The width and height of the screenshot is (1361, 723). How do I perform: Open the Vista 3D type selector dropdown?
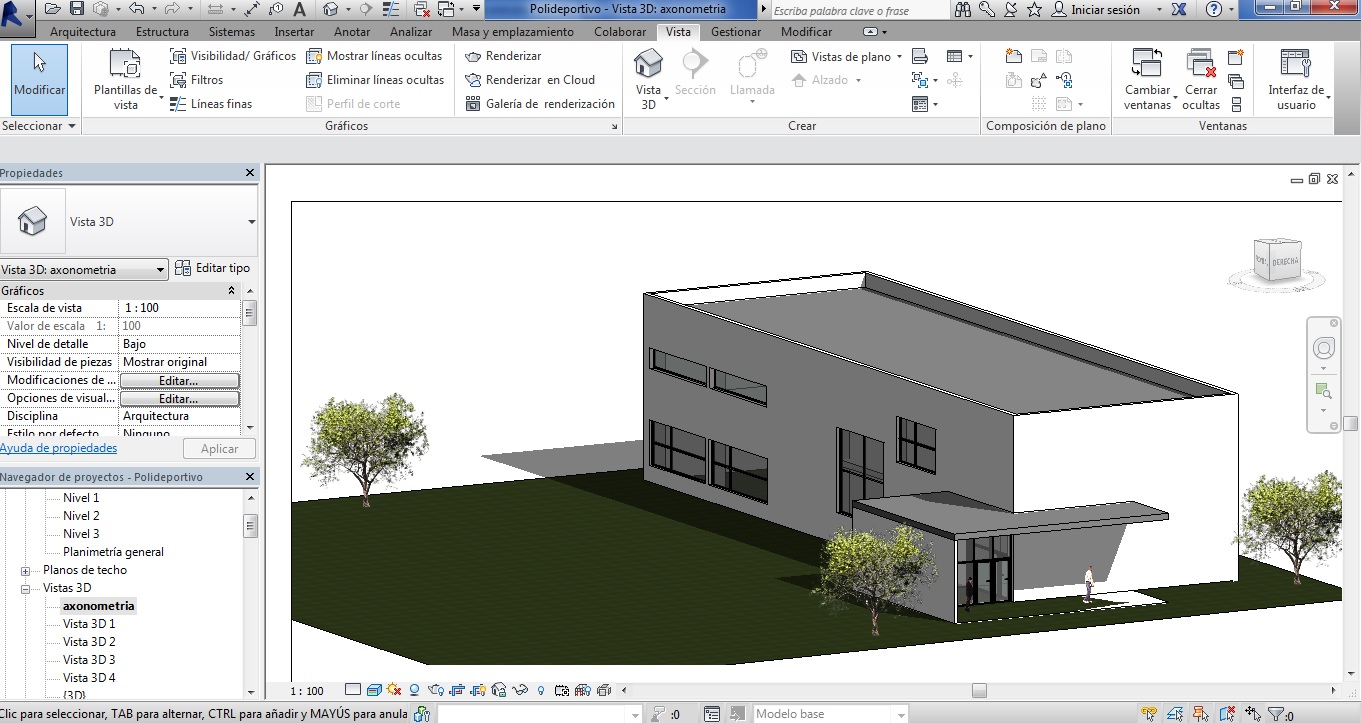(251, 222)
